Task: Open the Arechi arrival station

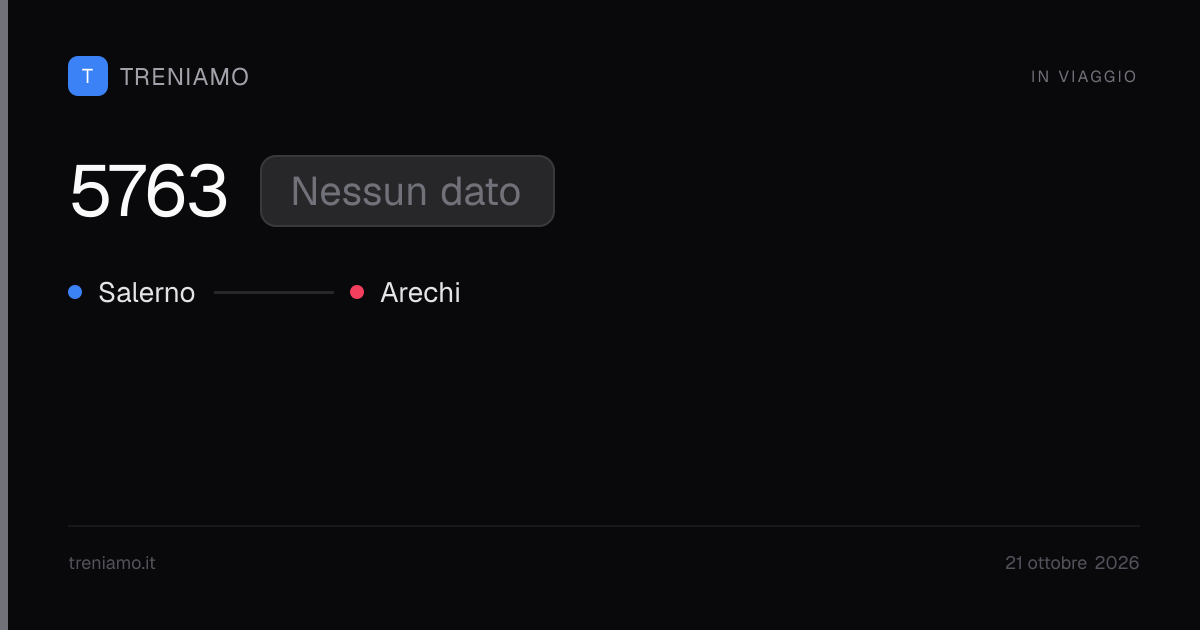Action: coord(420,293)
